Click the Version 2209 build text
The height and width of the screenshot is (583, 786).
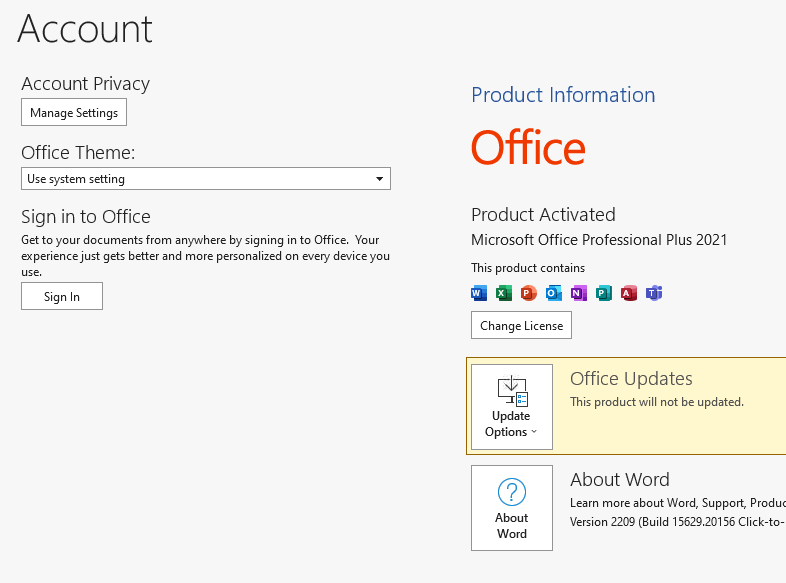point(678,522)
